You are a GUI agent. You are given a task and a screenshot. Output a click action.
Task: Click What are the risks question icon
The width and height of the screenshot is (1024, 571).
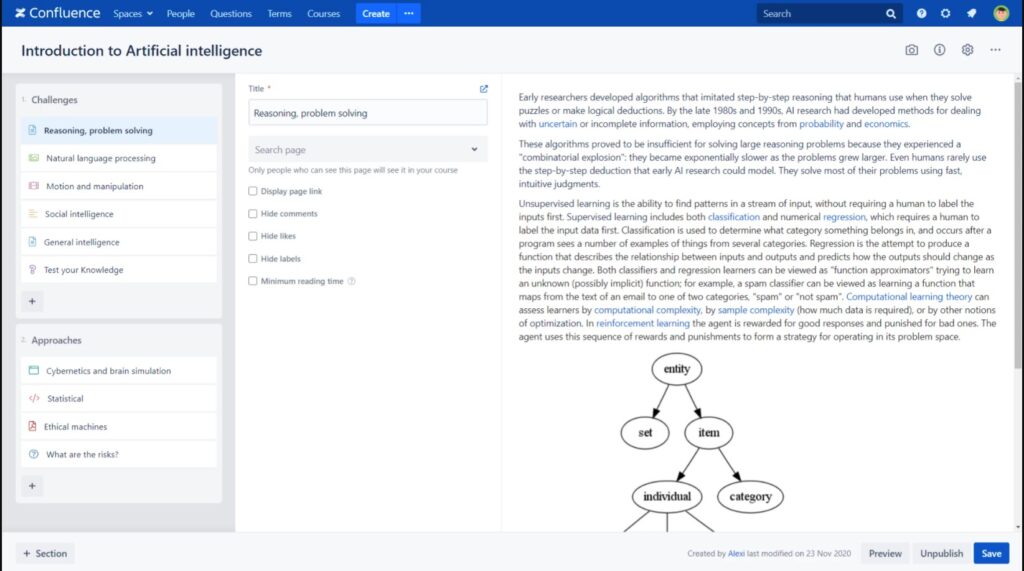(33, 454)
